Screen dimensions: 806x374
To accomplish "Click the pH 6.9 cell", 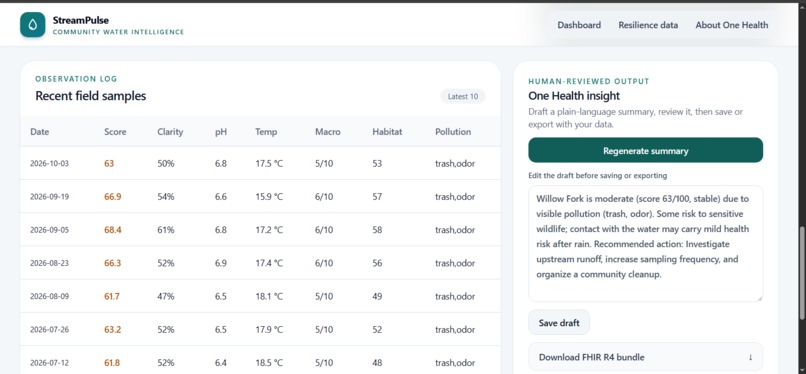I will click(x=221, y=263).
